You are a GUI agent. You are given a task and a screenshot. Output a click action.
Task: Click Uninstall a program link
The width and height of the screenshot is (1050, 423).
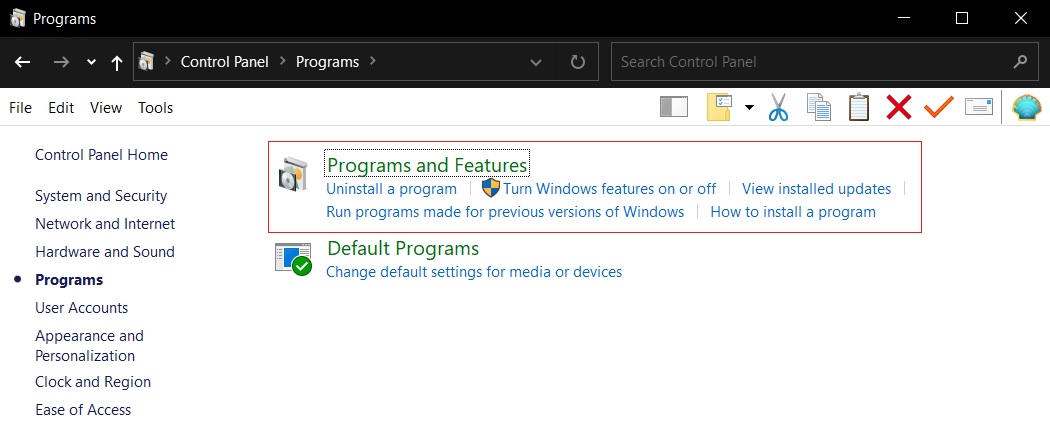click(391, 189)
